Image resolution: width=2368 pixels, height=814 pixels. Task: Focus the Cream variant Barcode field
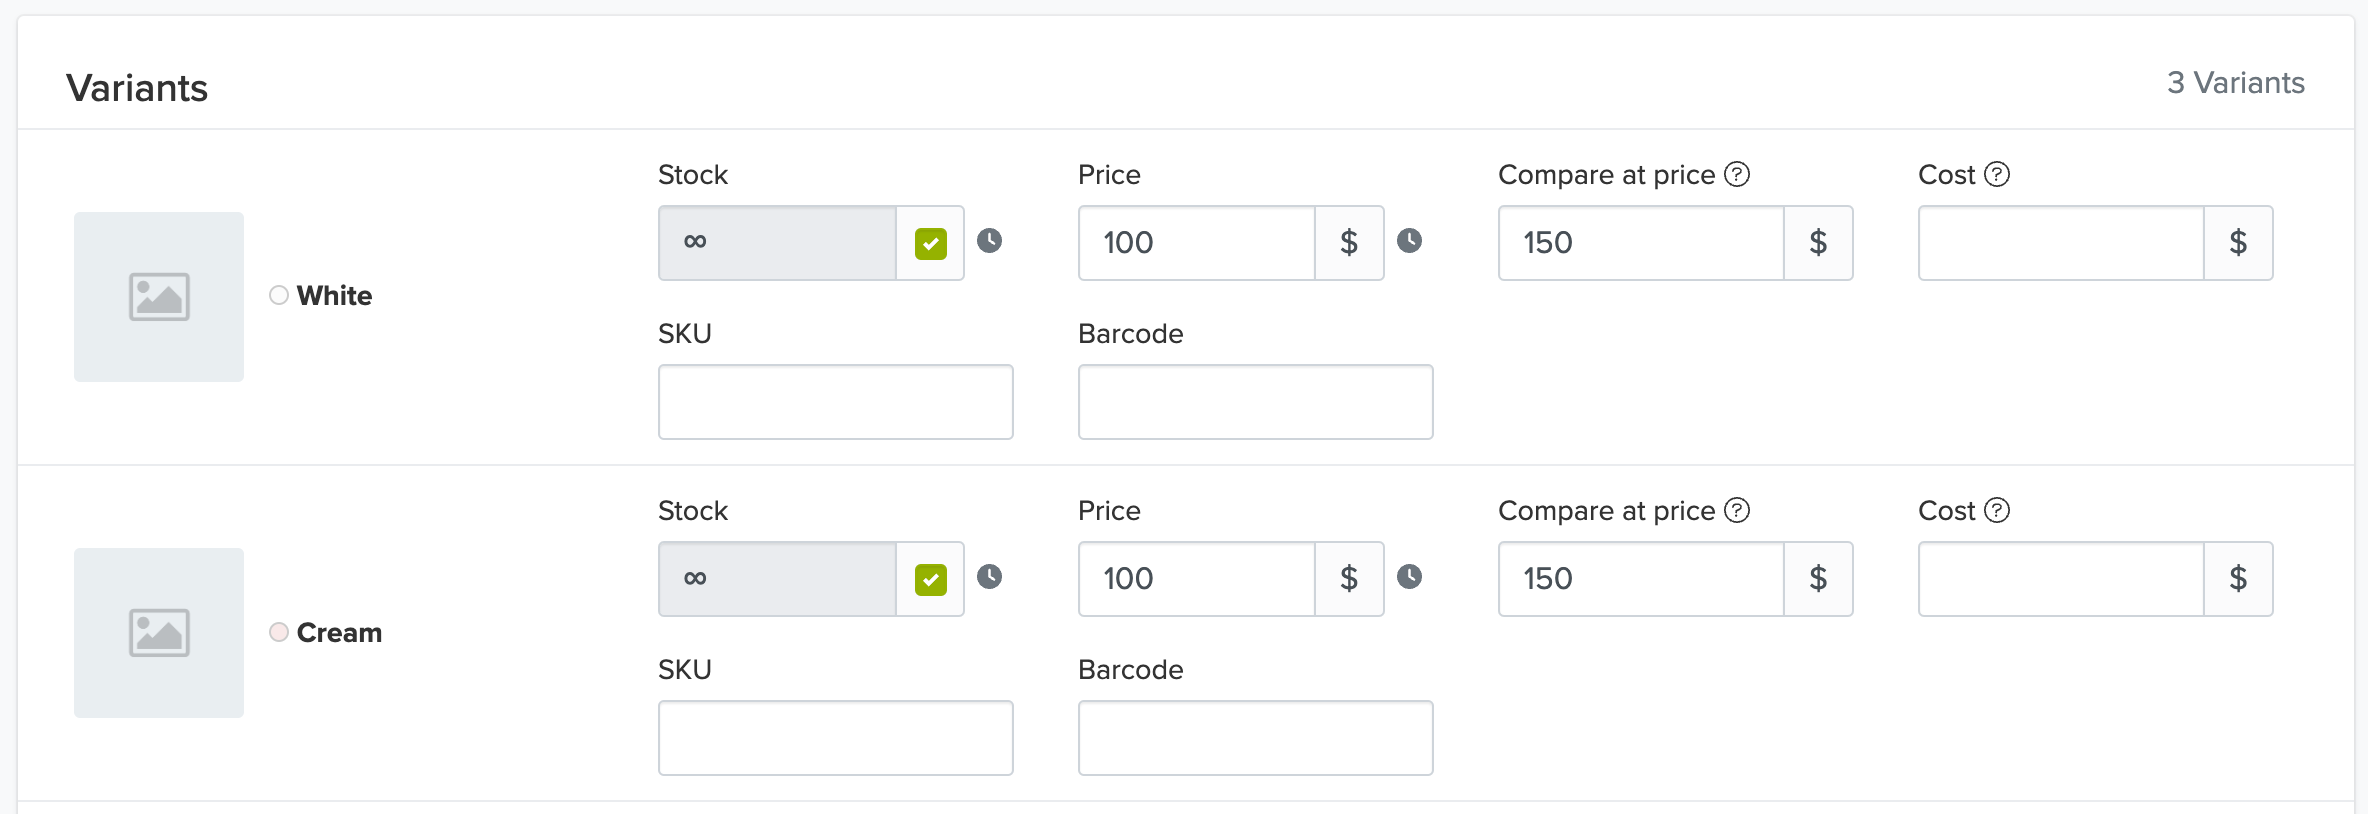(x=1255, y=738)
